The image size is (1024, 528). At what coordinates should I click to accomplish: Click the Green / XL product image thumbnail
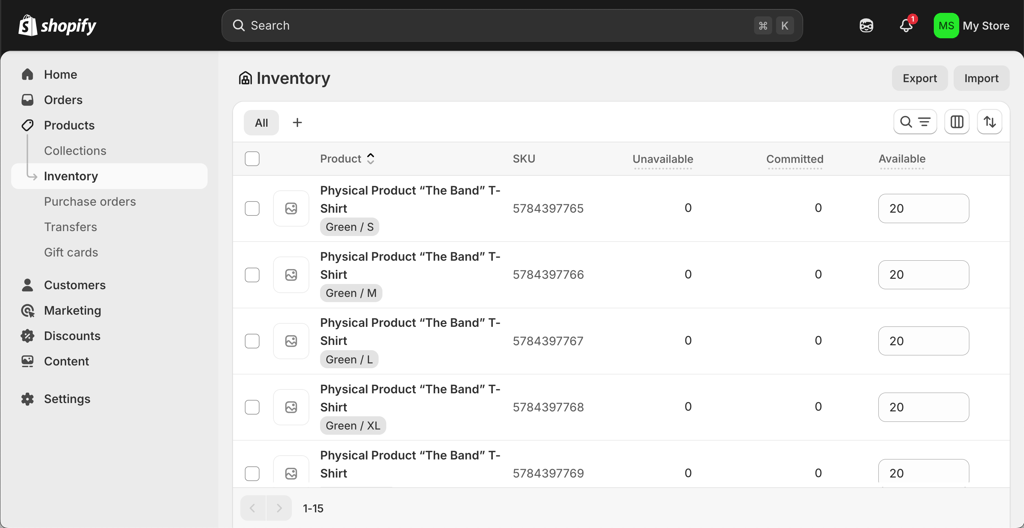[291, 407]
